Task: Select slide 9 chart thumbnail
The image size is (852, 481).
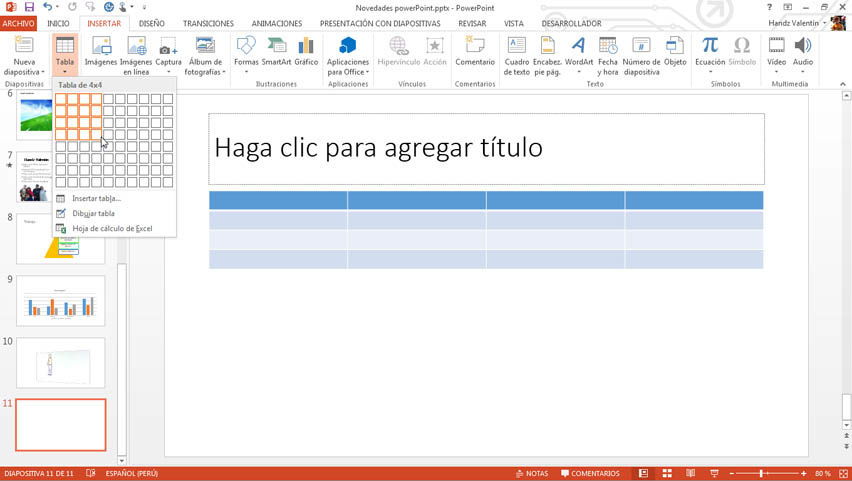Action: (x=61, y=301)
